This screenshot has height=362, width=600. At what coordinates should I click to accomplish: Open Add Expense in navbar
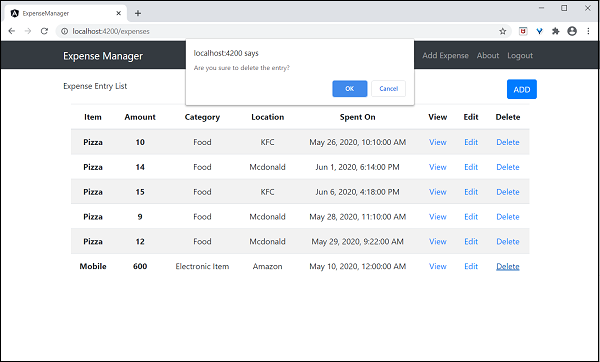click(x=445, y=55)
